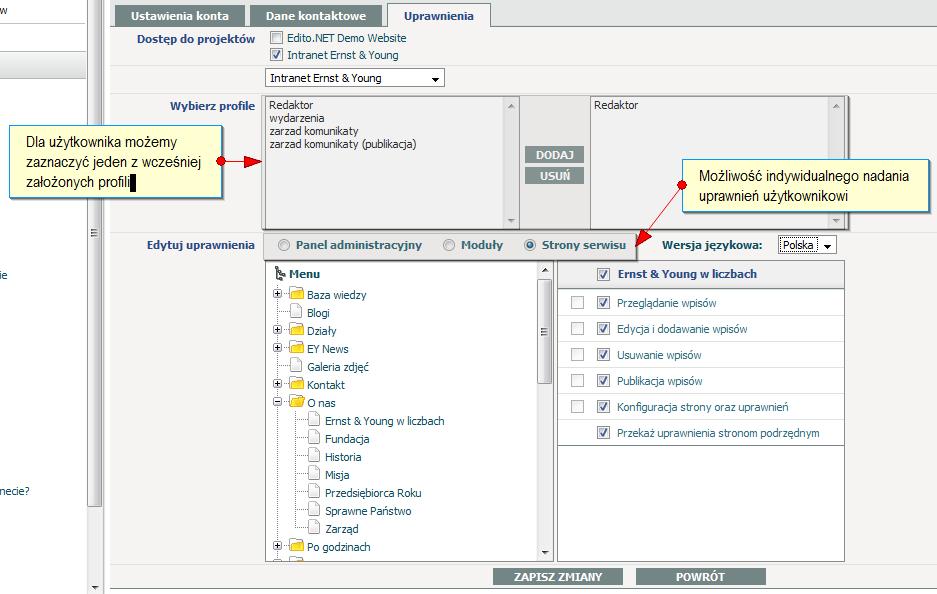Open Ernst & Young w liczbach tree item
This screenshot has width=937, height=594.
384,421
